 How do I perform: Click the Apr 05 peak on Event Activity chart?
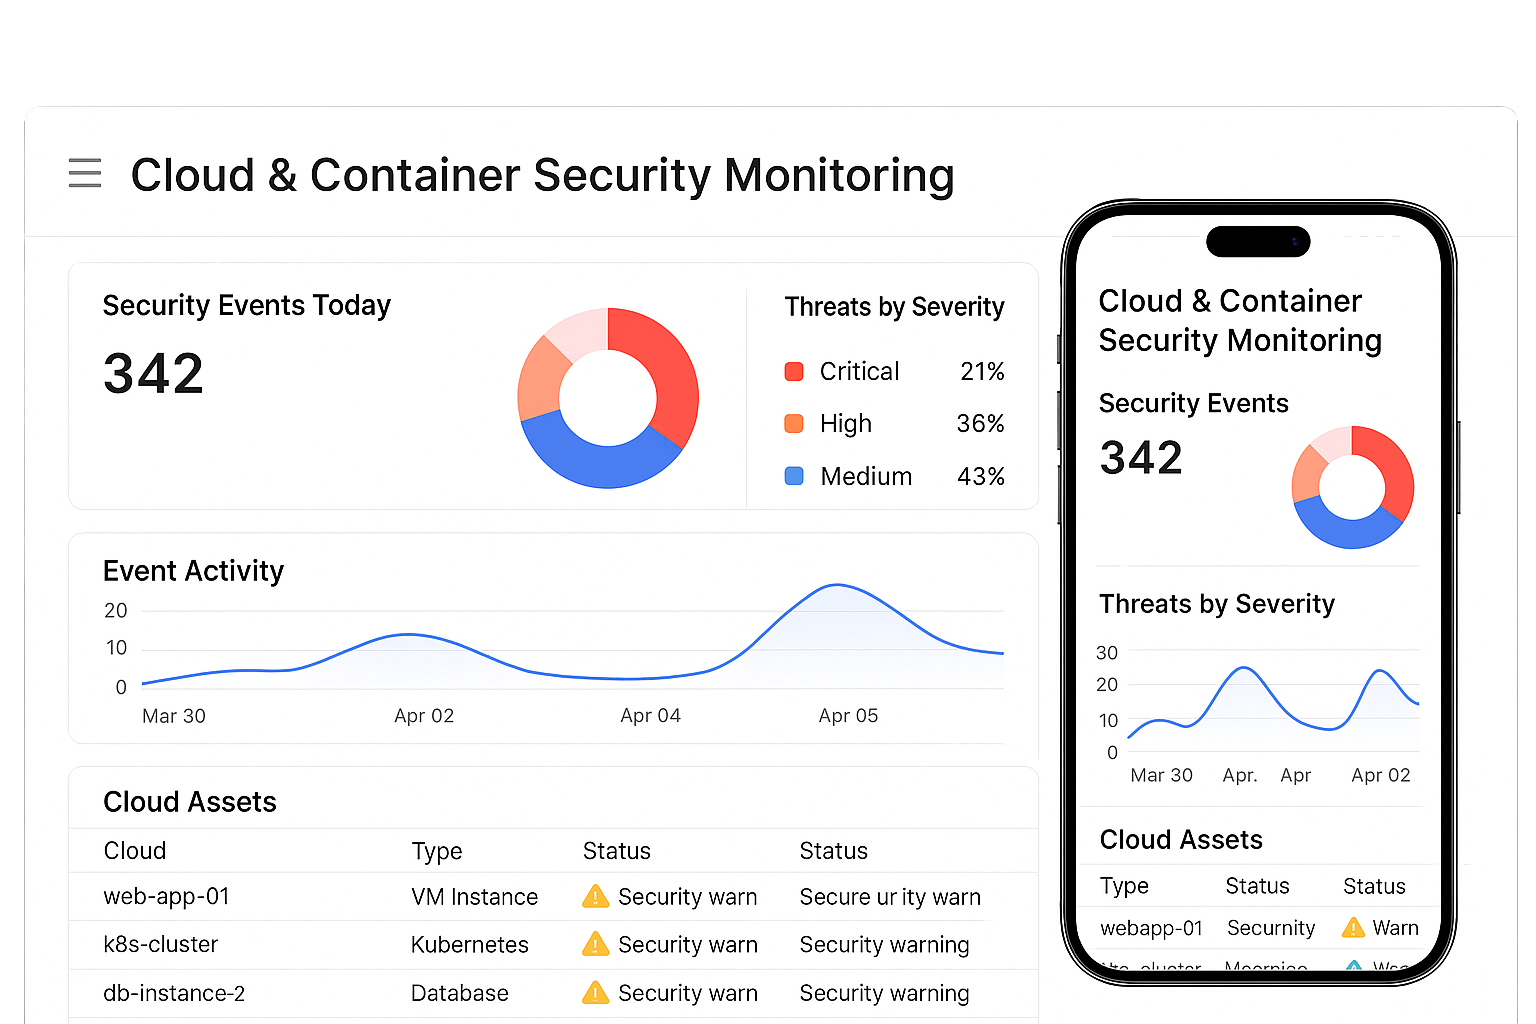[837, 586]
